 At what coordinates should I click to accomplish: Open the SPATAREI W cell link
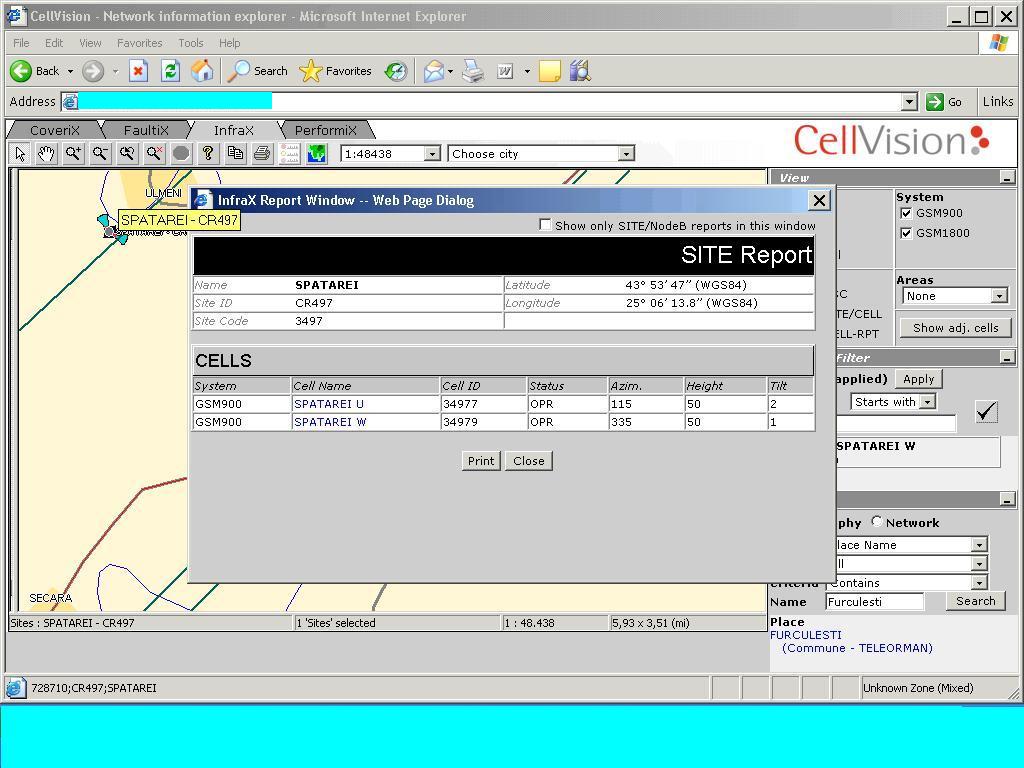[330, 422]
